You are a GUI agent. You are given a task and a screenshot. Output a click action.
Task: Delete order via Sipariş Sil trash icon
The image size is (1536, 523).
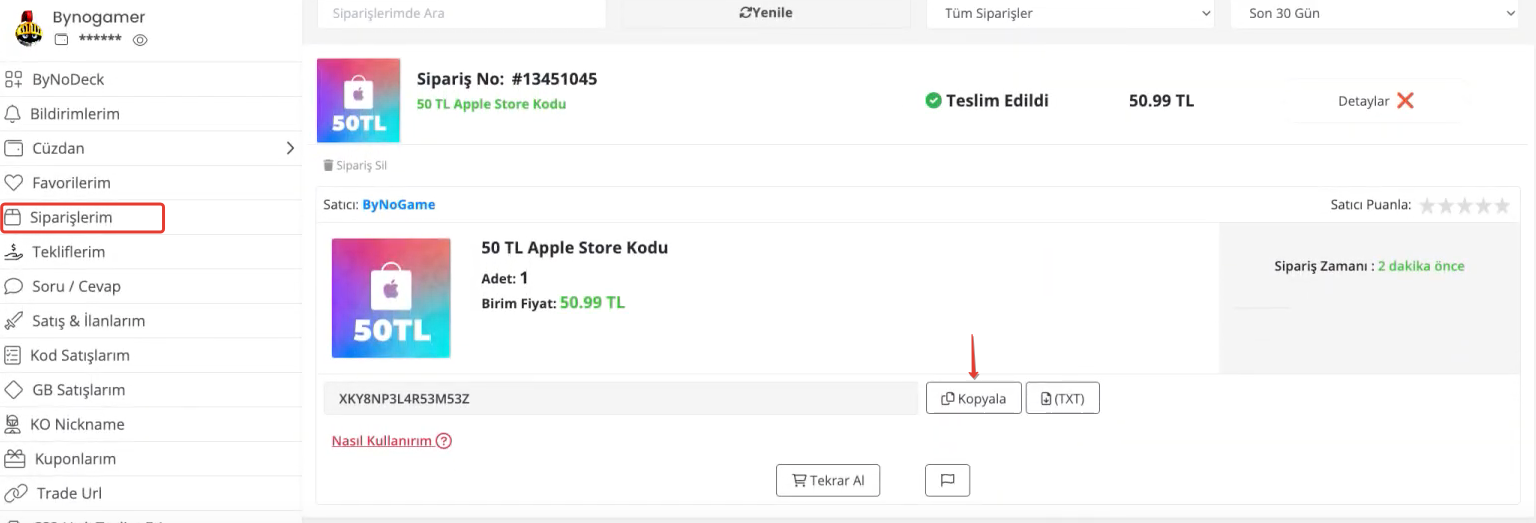click(x=328, y=165)
